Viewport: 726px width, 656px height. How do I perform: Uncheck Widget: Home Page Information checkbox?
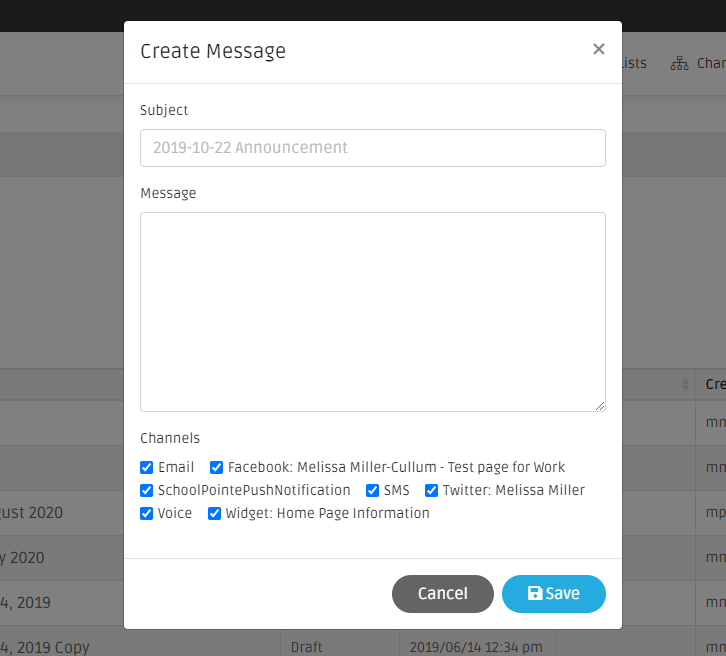coord(215,513)
